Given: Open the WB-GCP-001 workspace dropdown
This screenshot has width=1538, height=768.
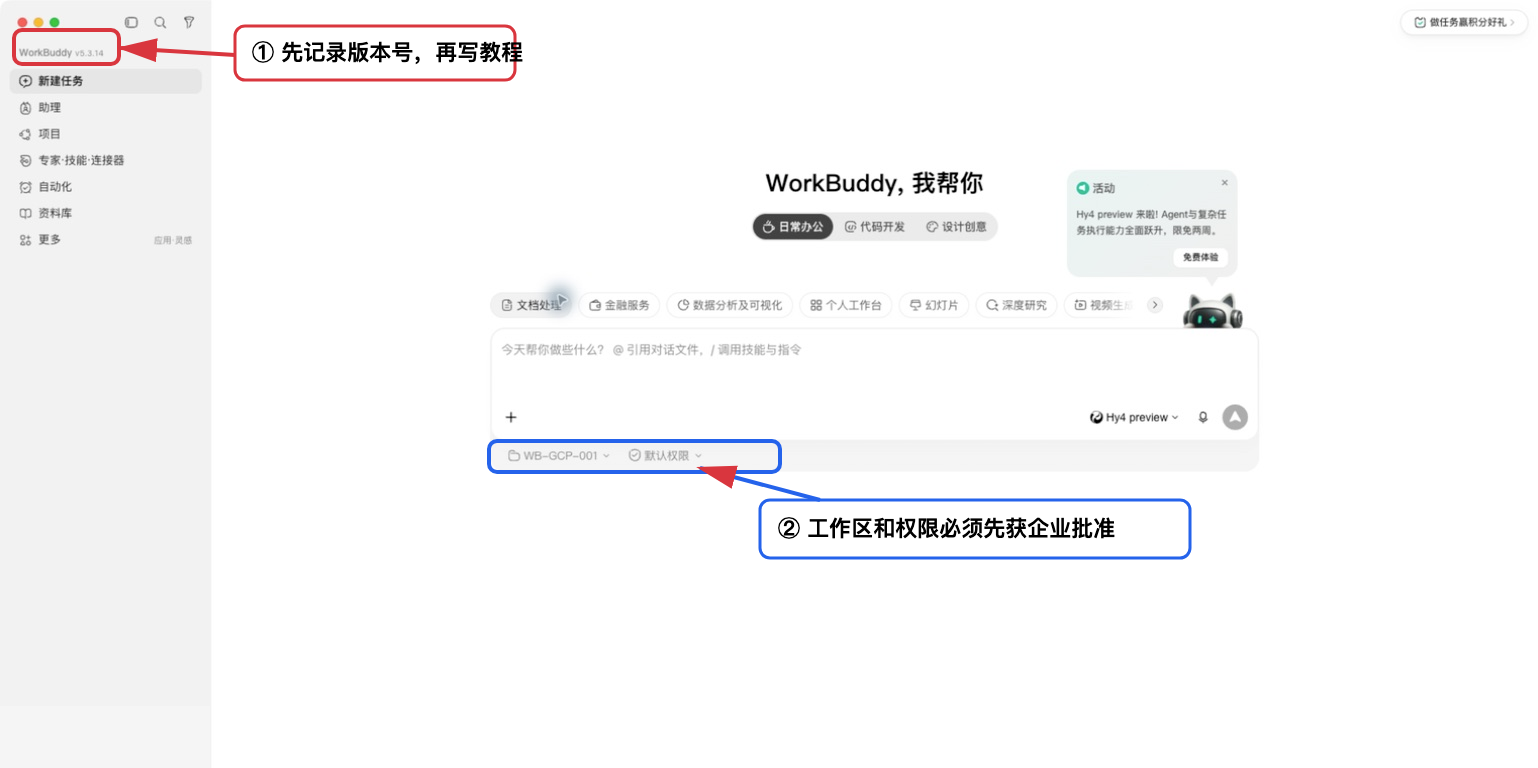Looking at the screenshot, I should click(x=559, y=456).
